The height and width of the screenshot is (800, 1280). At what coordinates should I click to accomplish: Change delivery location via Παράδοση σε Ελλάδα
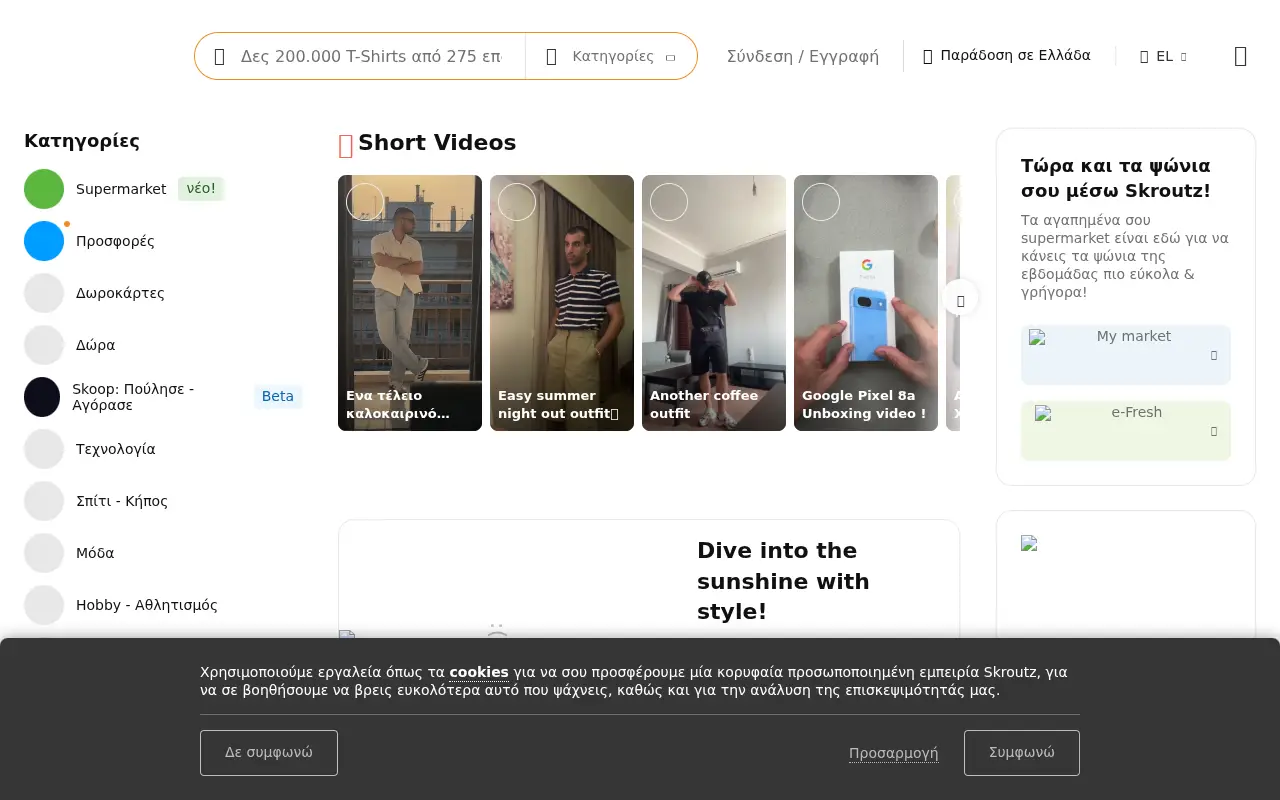(1006, 56)
